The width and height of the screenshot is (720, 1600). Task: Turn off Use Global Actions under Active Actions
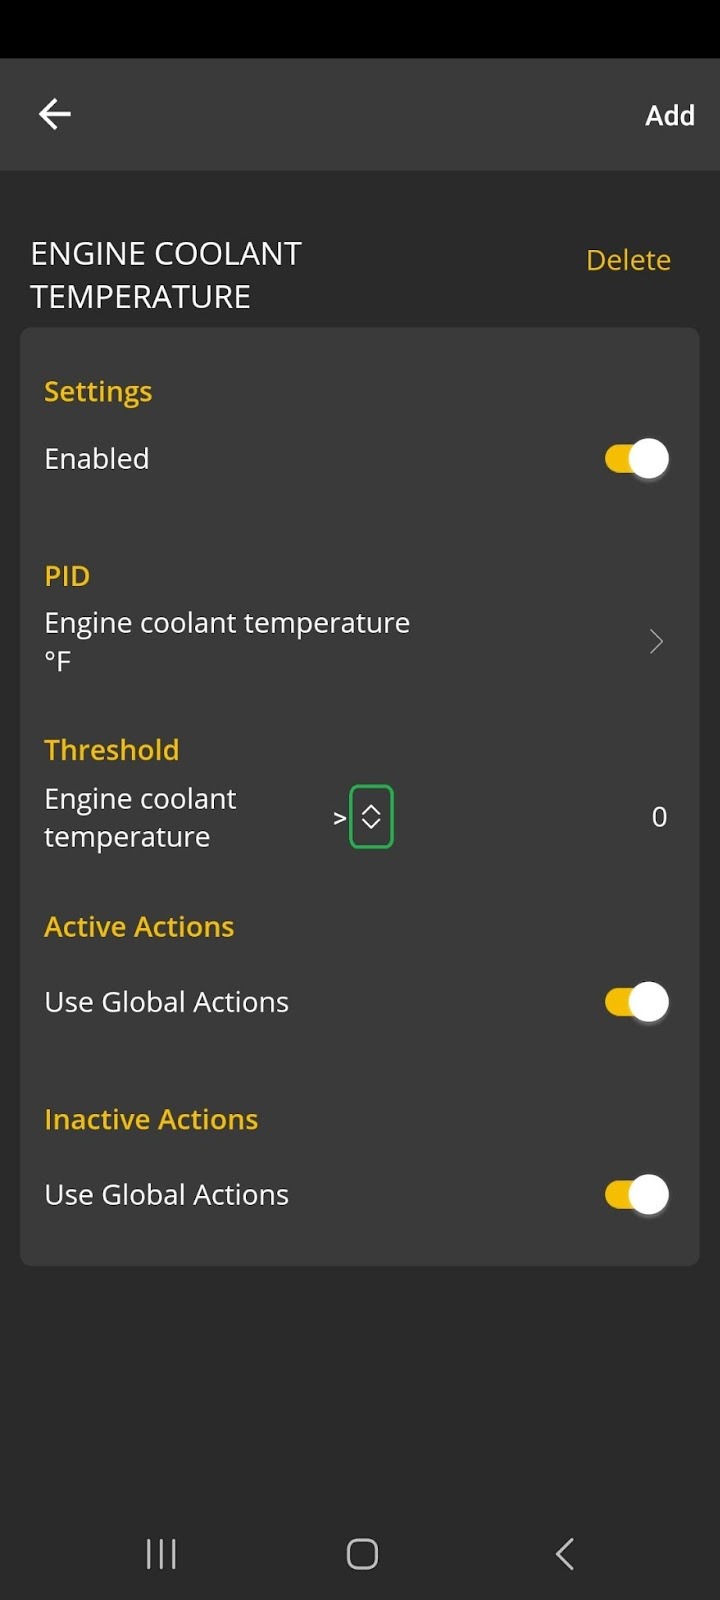click(635, 1001)
